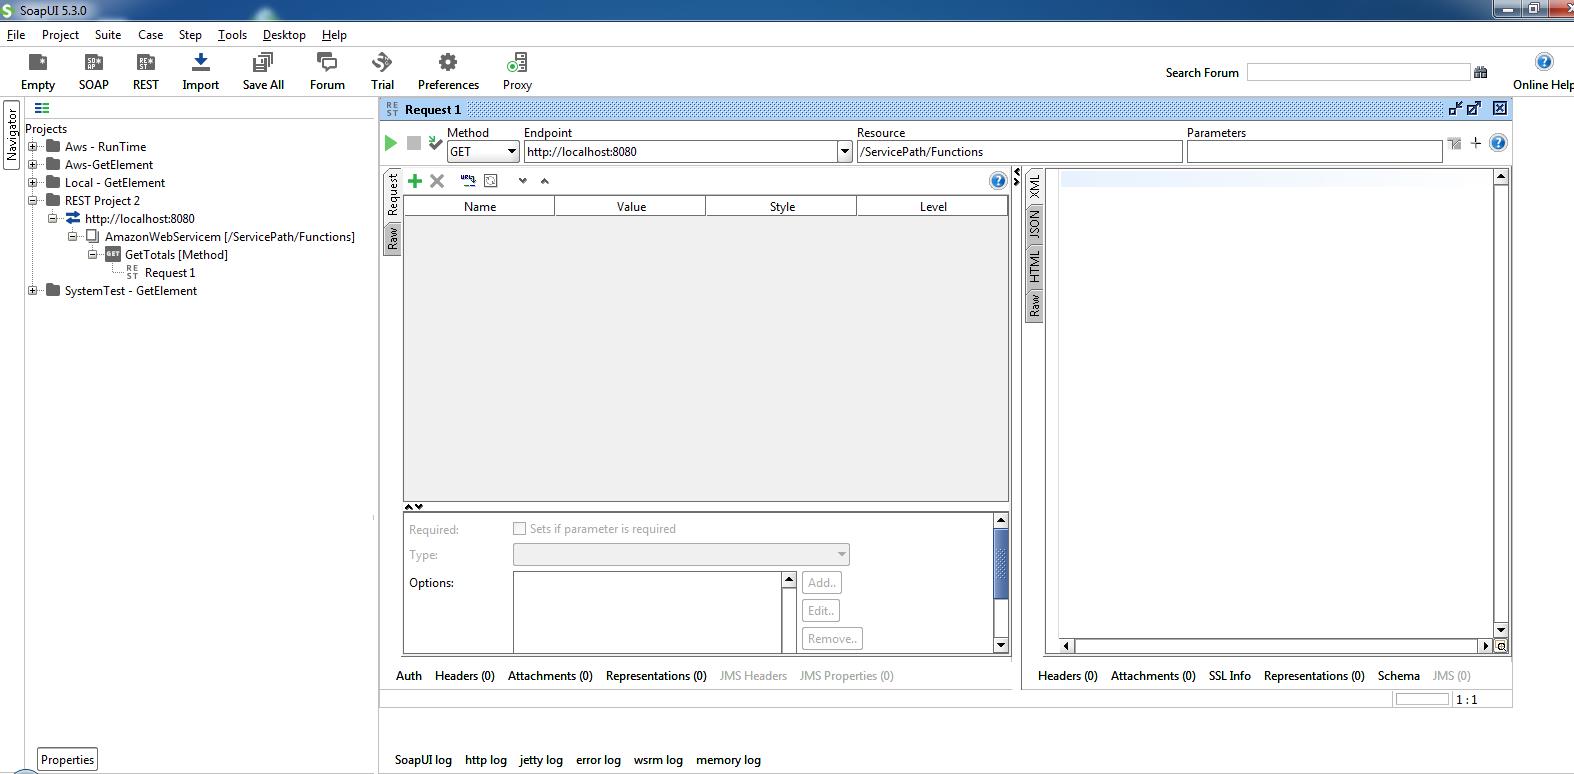Viewport: 1574px width, 774px height.
Task: Click the Trial toolbar icon
Action: tap(382, 72)
